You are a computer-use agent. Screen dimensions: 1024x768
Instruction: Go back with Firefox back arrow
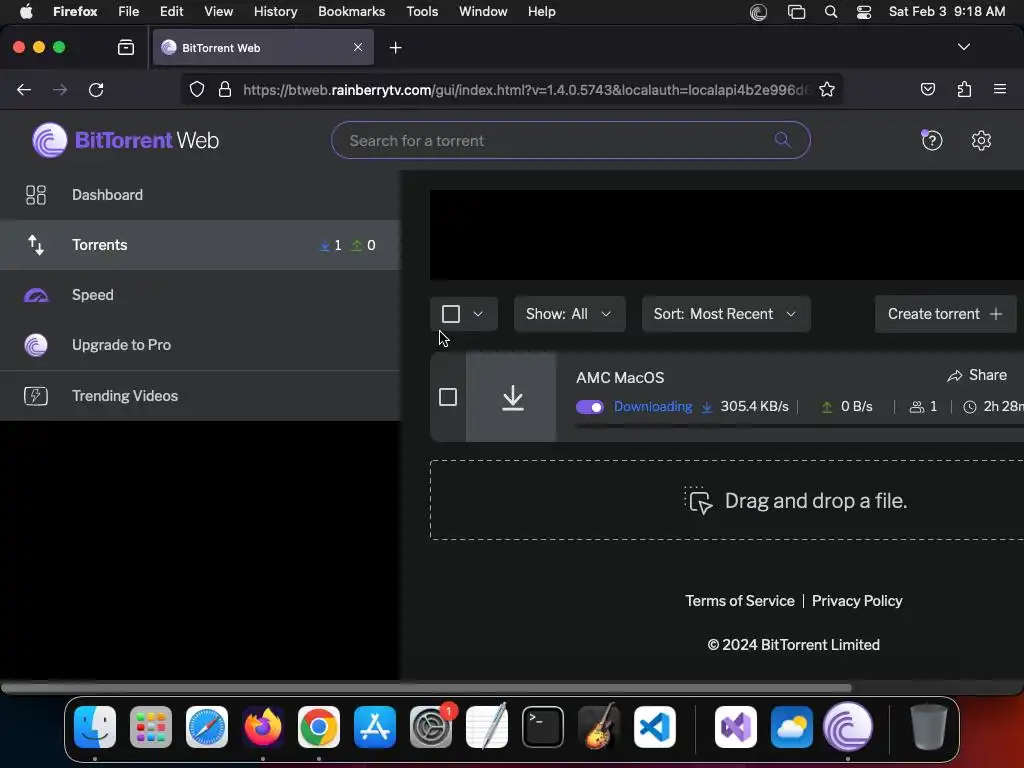click(24, 89)
